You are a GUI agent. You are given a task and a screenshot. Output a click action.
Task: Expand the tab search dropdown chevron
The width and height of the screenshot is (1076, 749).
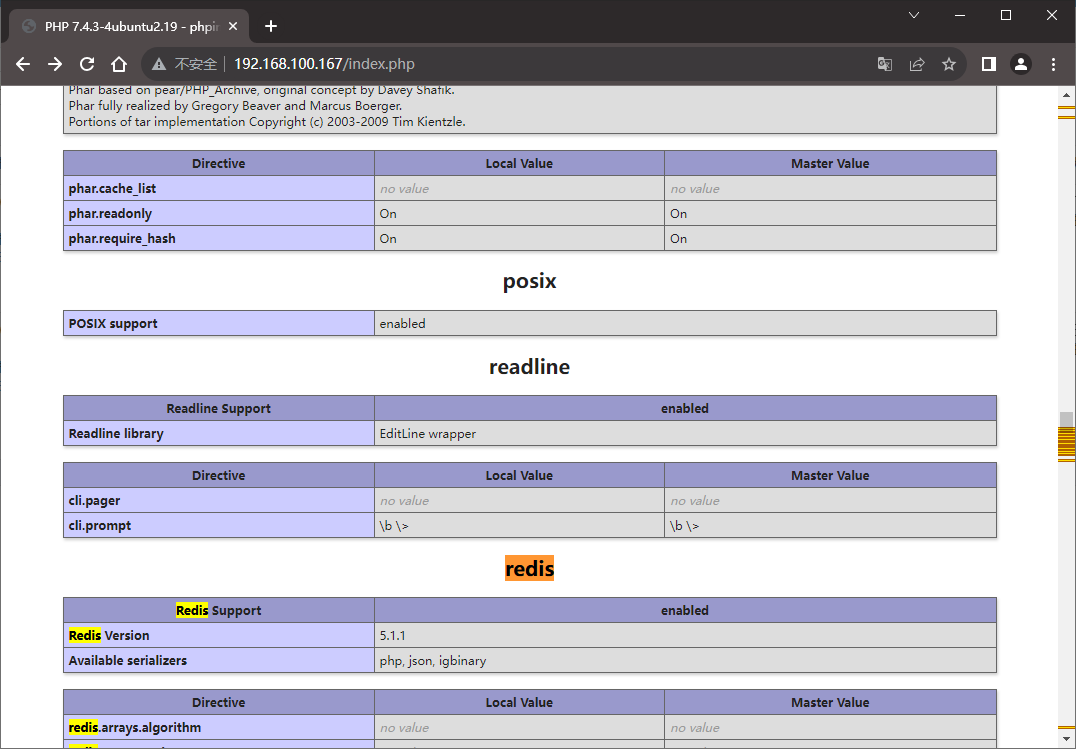pos(914,15)
